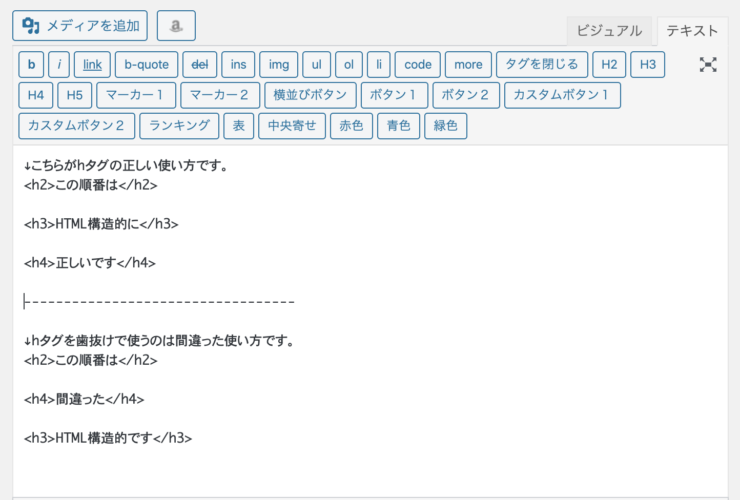Insert heading with H2 button
The image size is (740, 500).
point(609,65)
